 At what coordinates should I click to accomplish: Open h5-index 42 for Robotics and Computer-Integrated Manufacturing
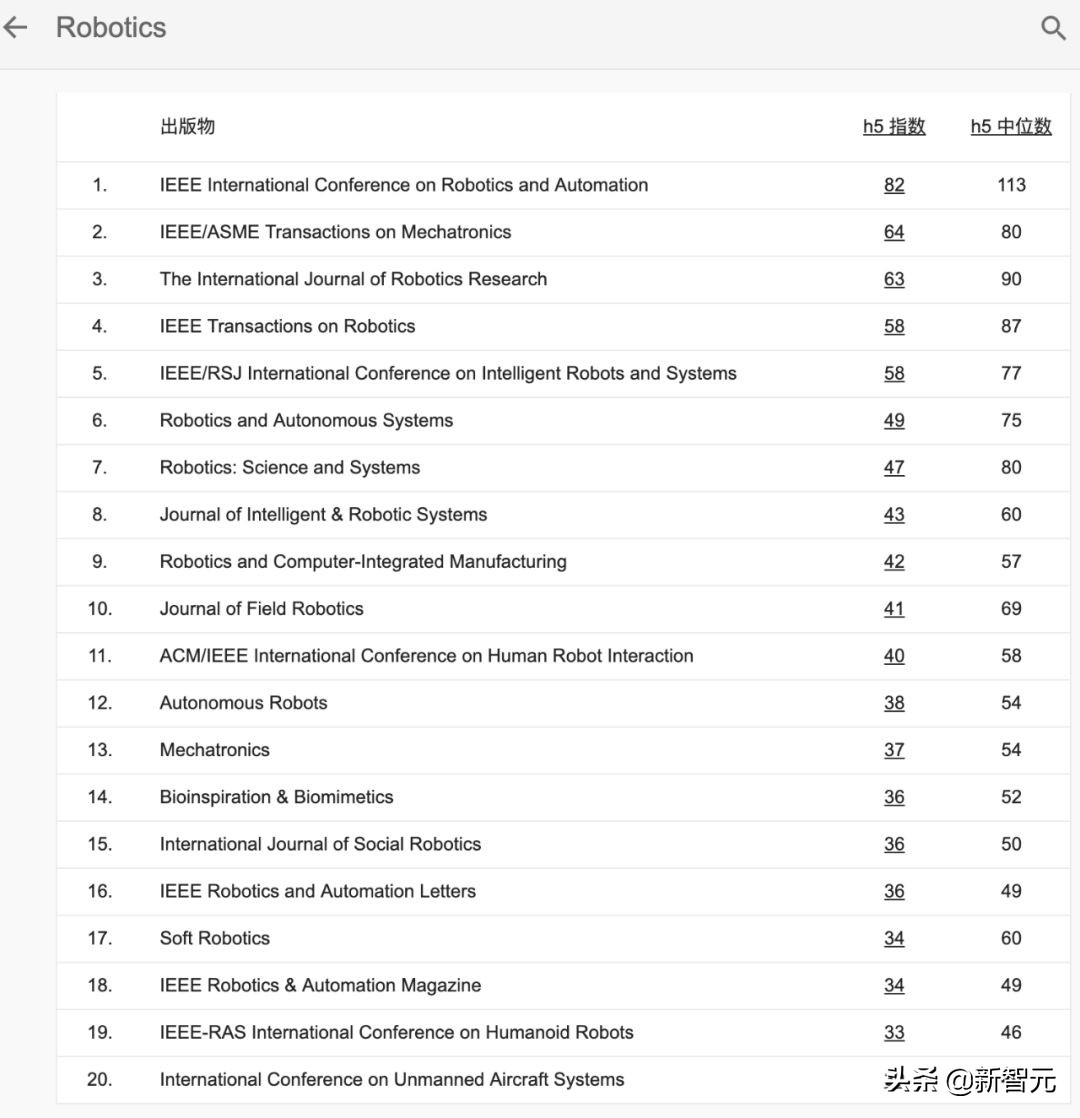(894, 561)
